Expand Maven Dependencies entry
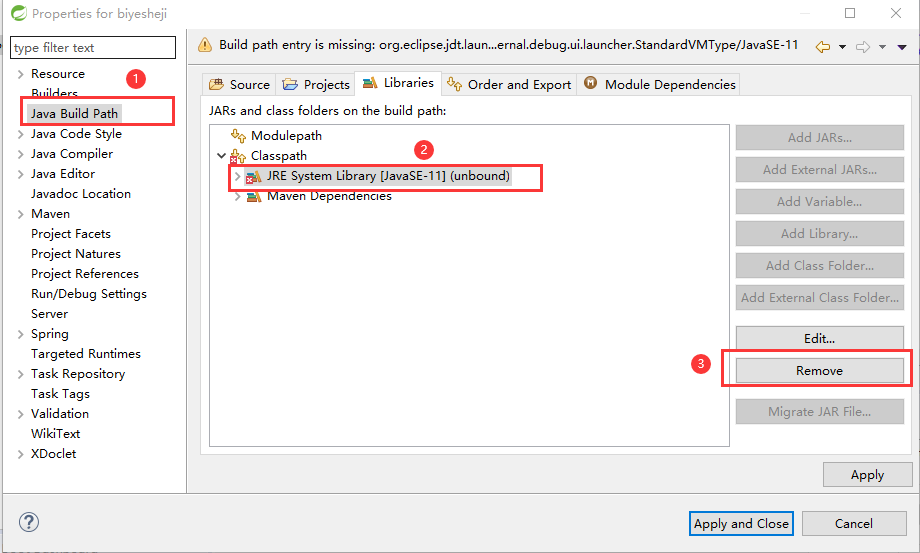The width and height of the screenshot is (920, 553). (237, 196)
